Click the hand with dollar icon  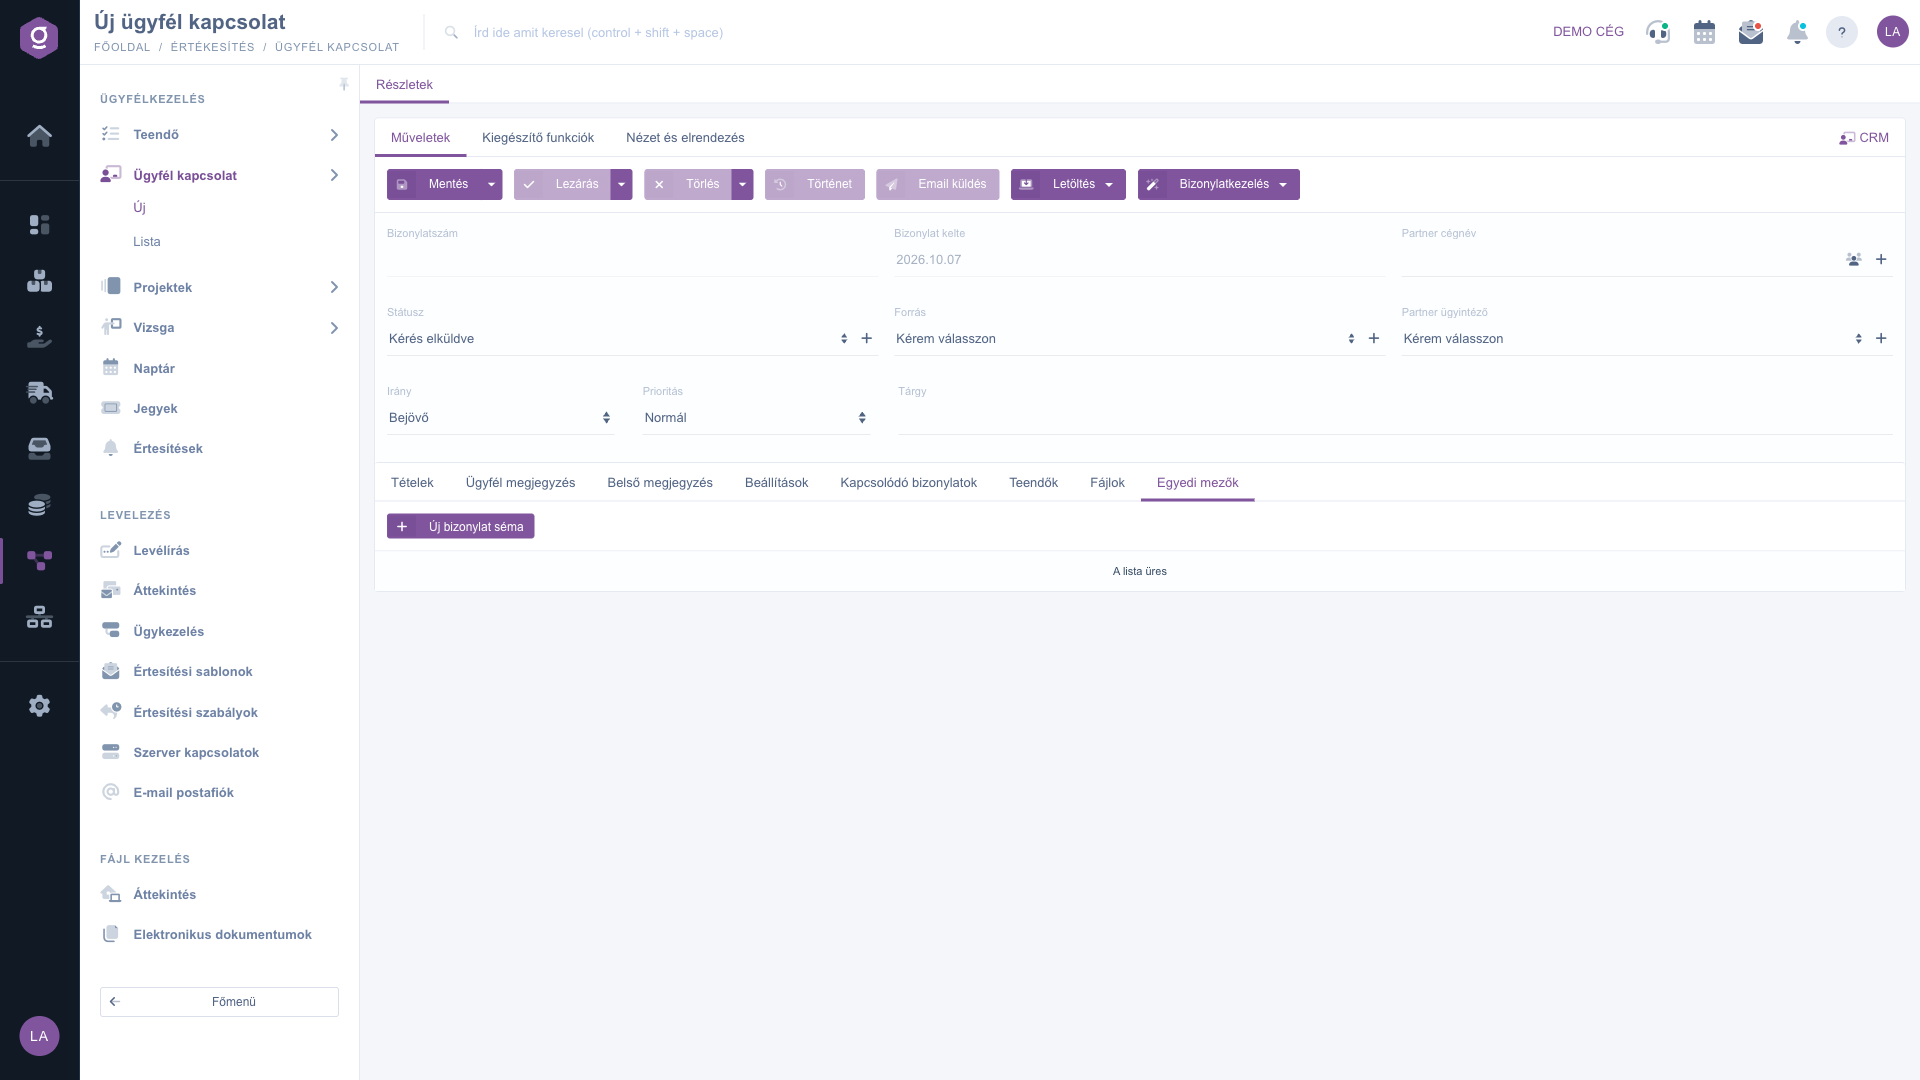pyautogui.click(x=39, y=337)
